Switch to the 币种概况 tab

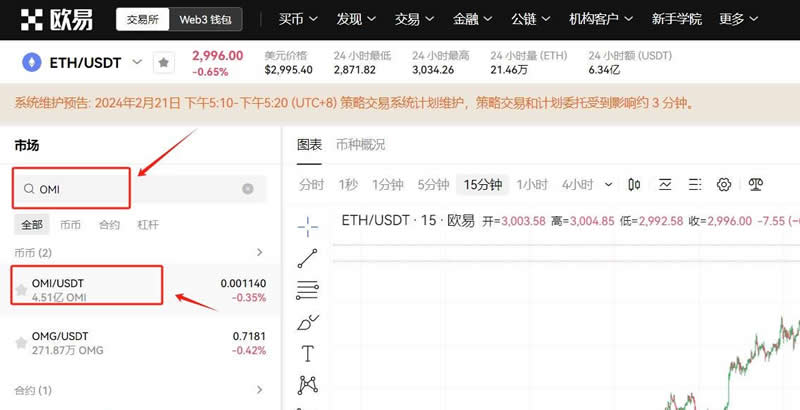tap(360, 145)
